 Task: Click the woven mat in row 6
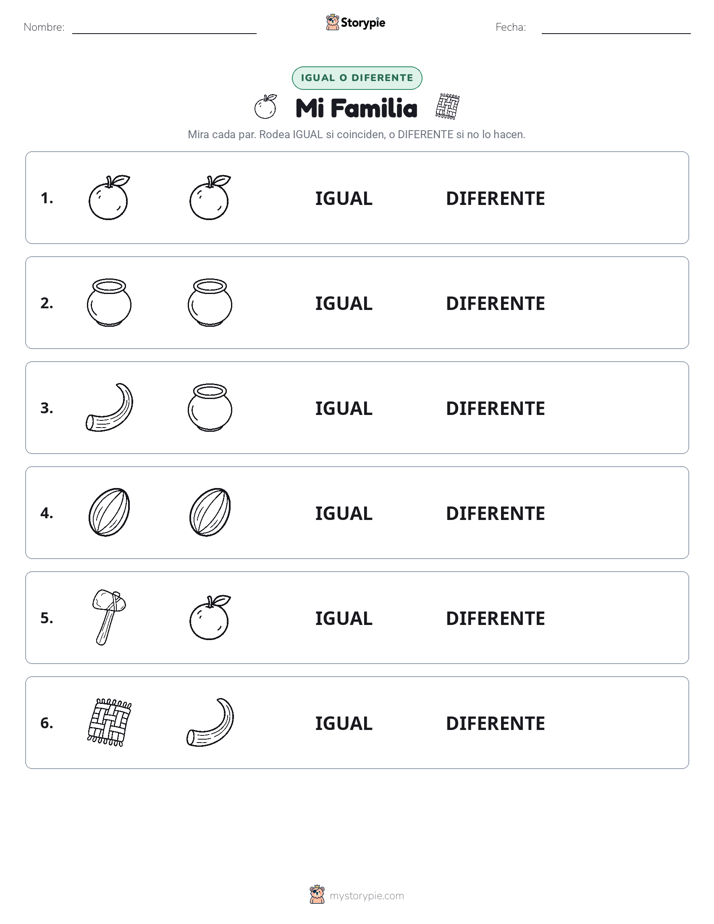coord(109,722)
